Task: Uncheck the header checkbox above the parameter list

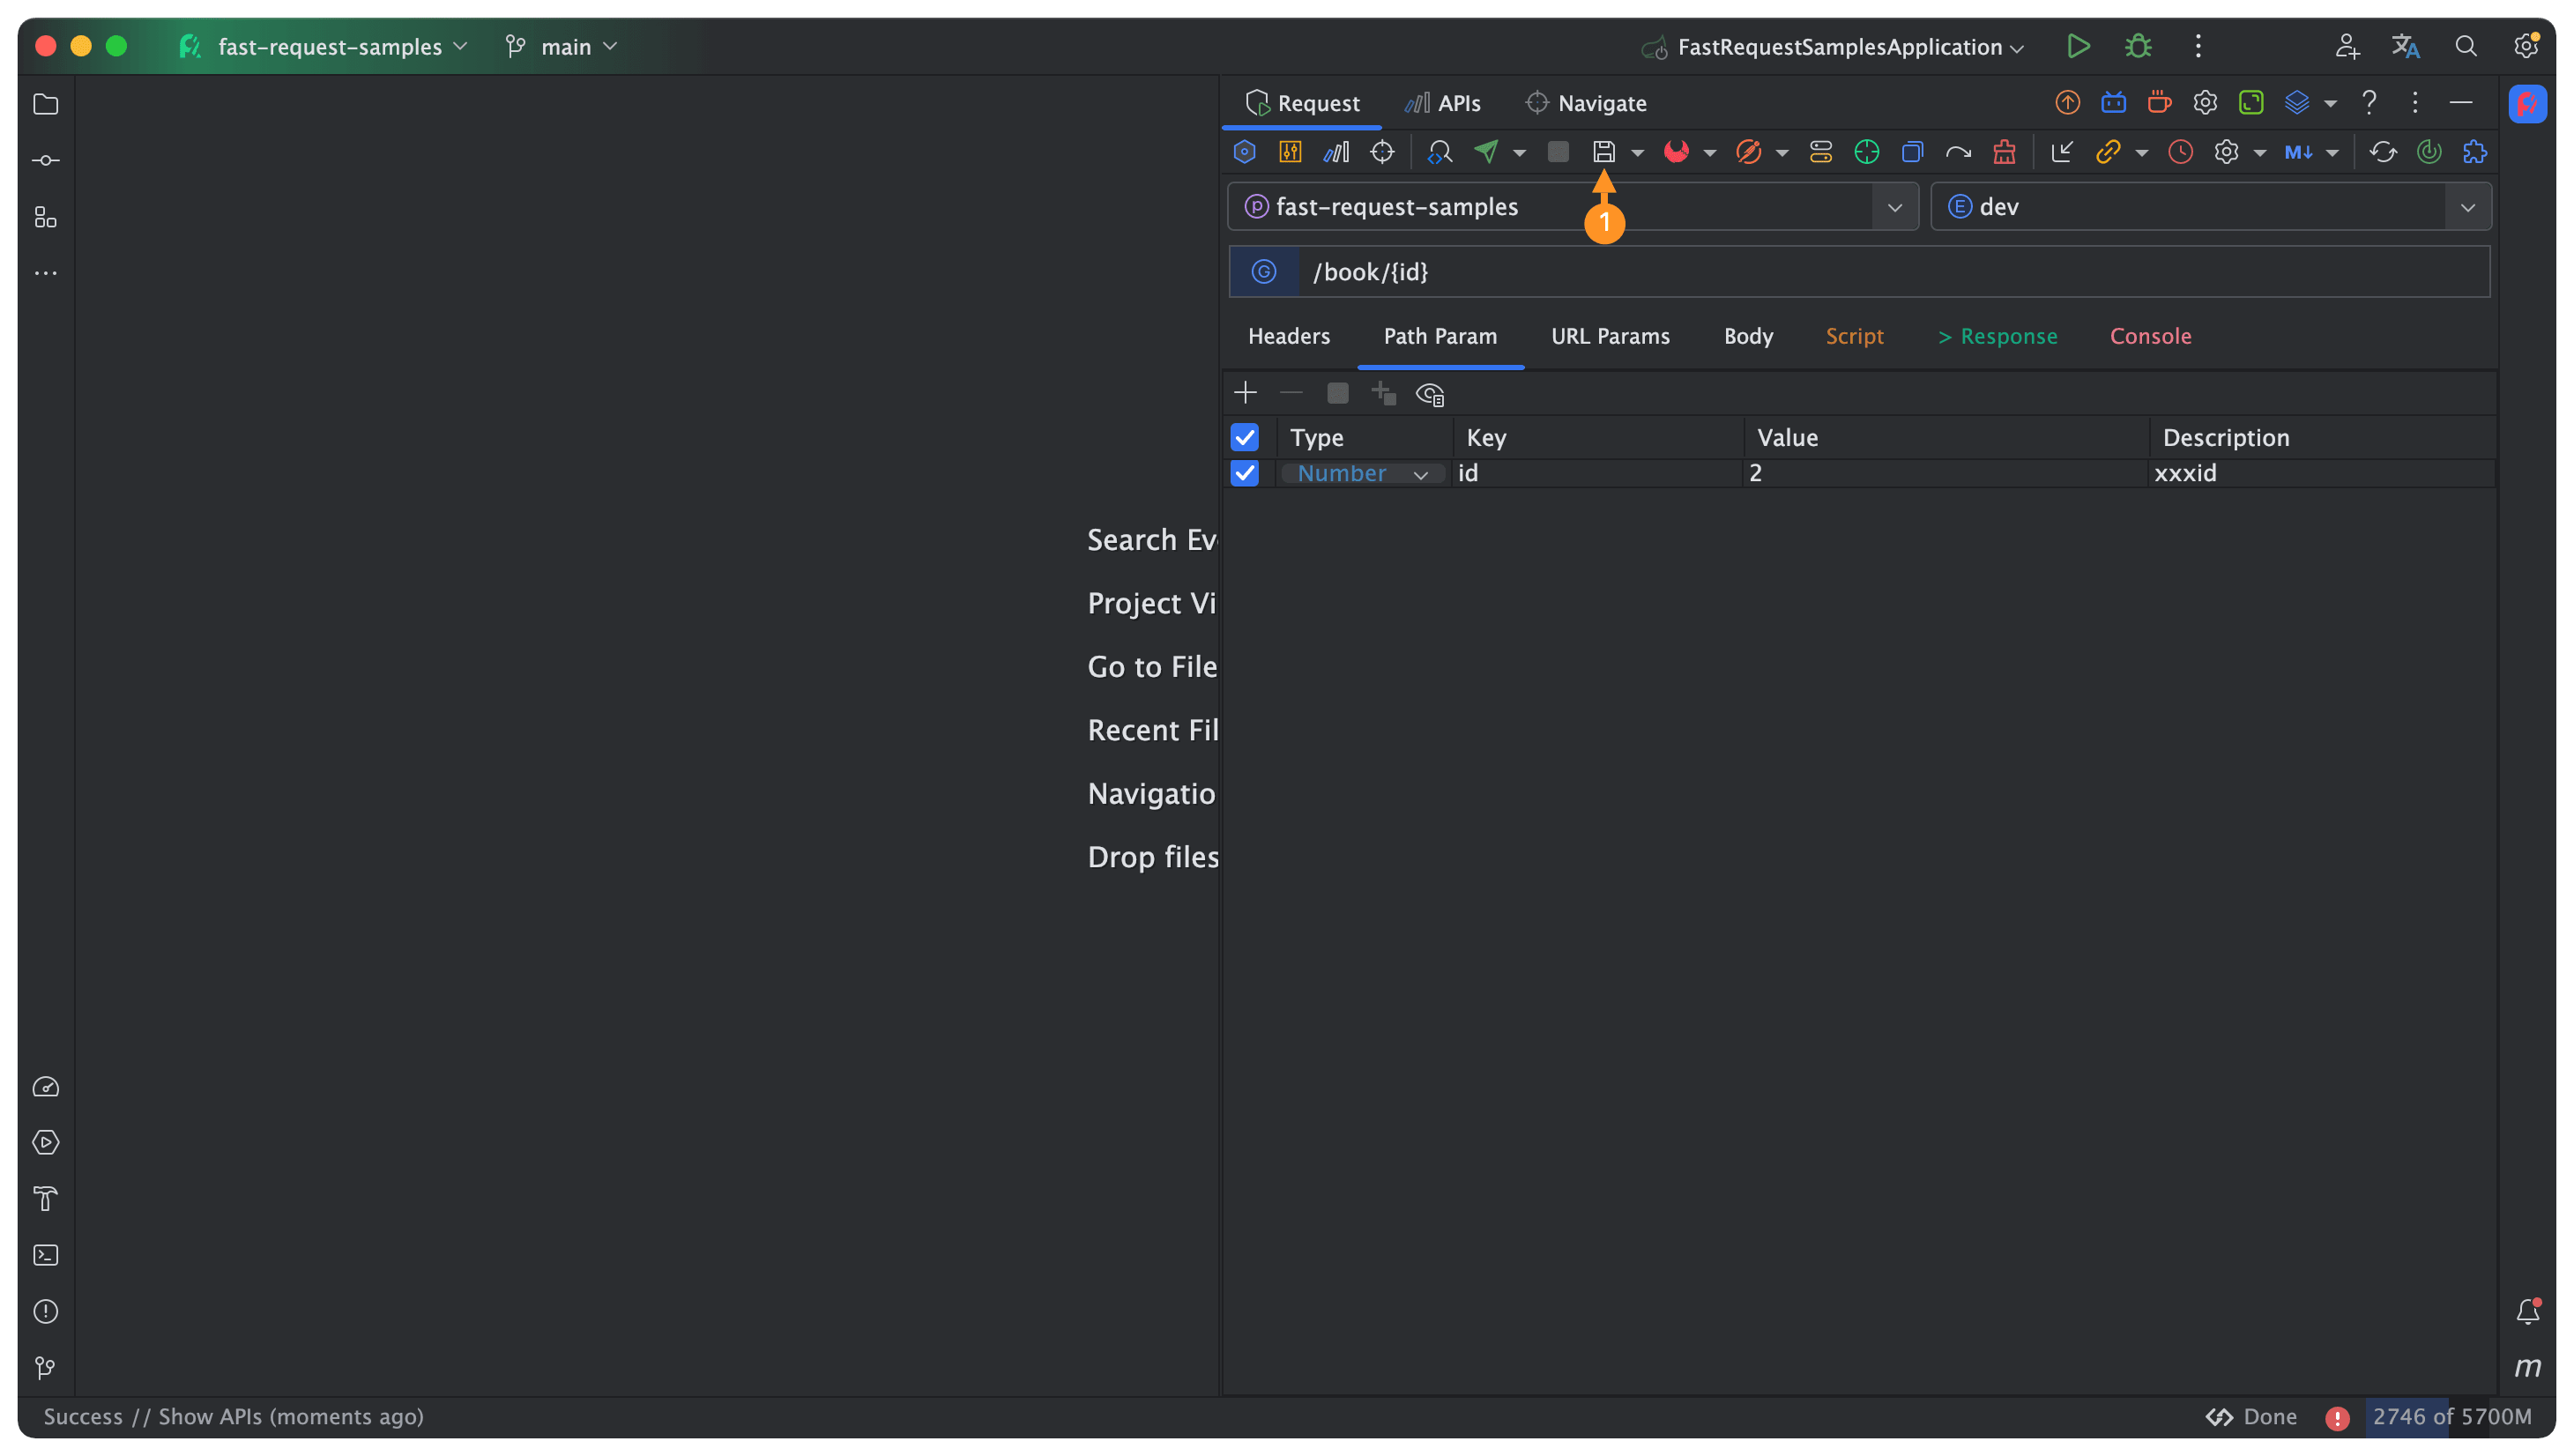Action: click(x=1244, y=437)
